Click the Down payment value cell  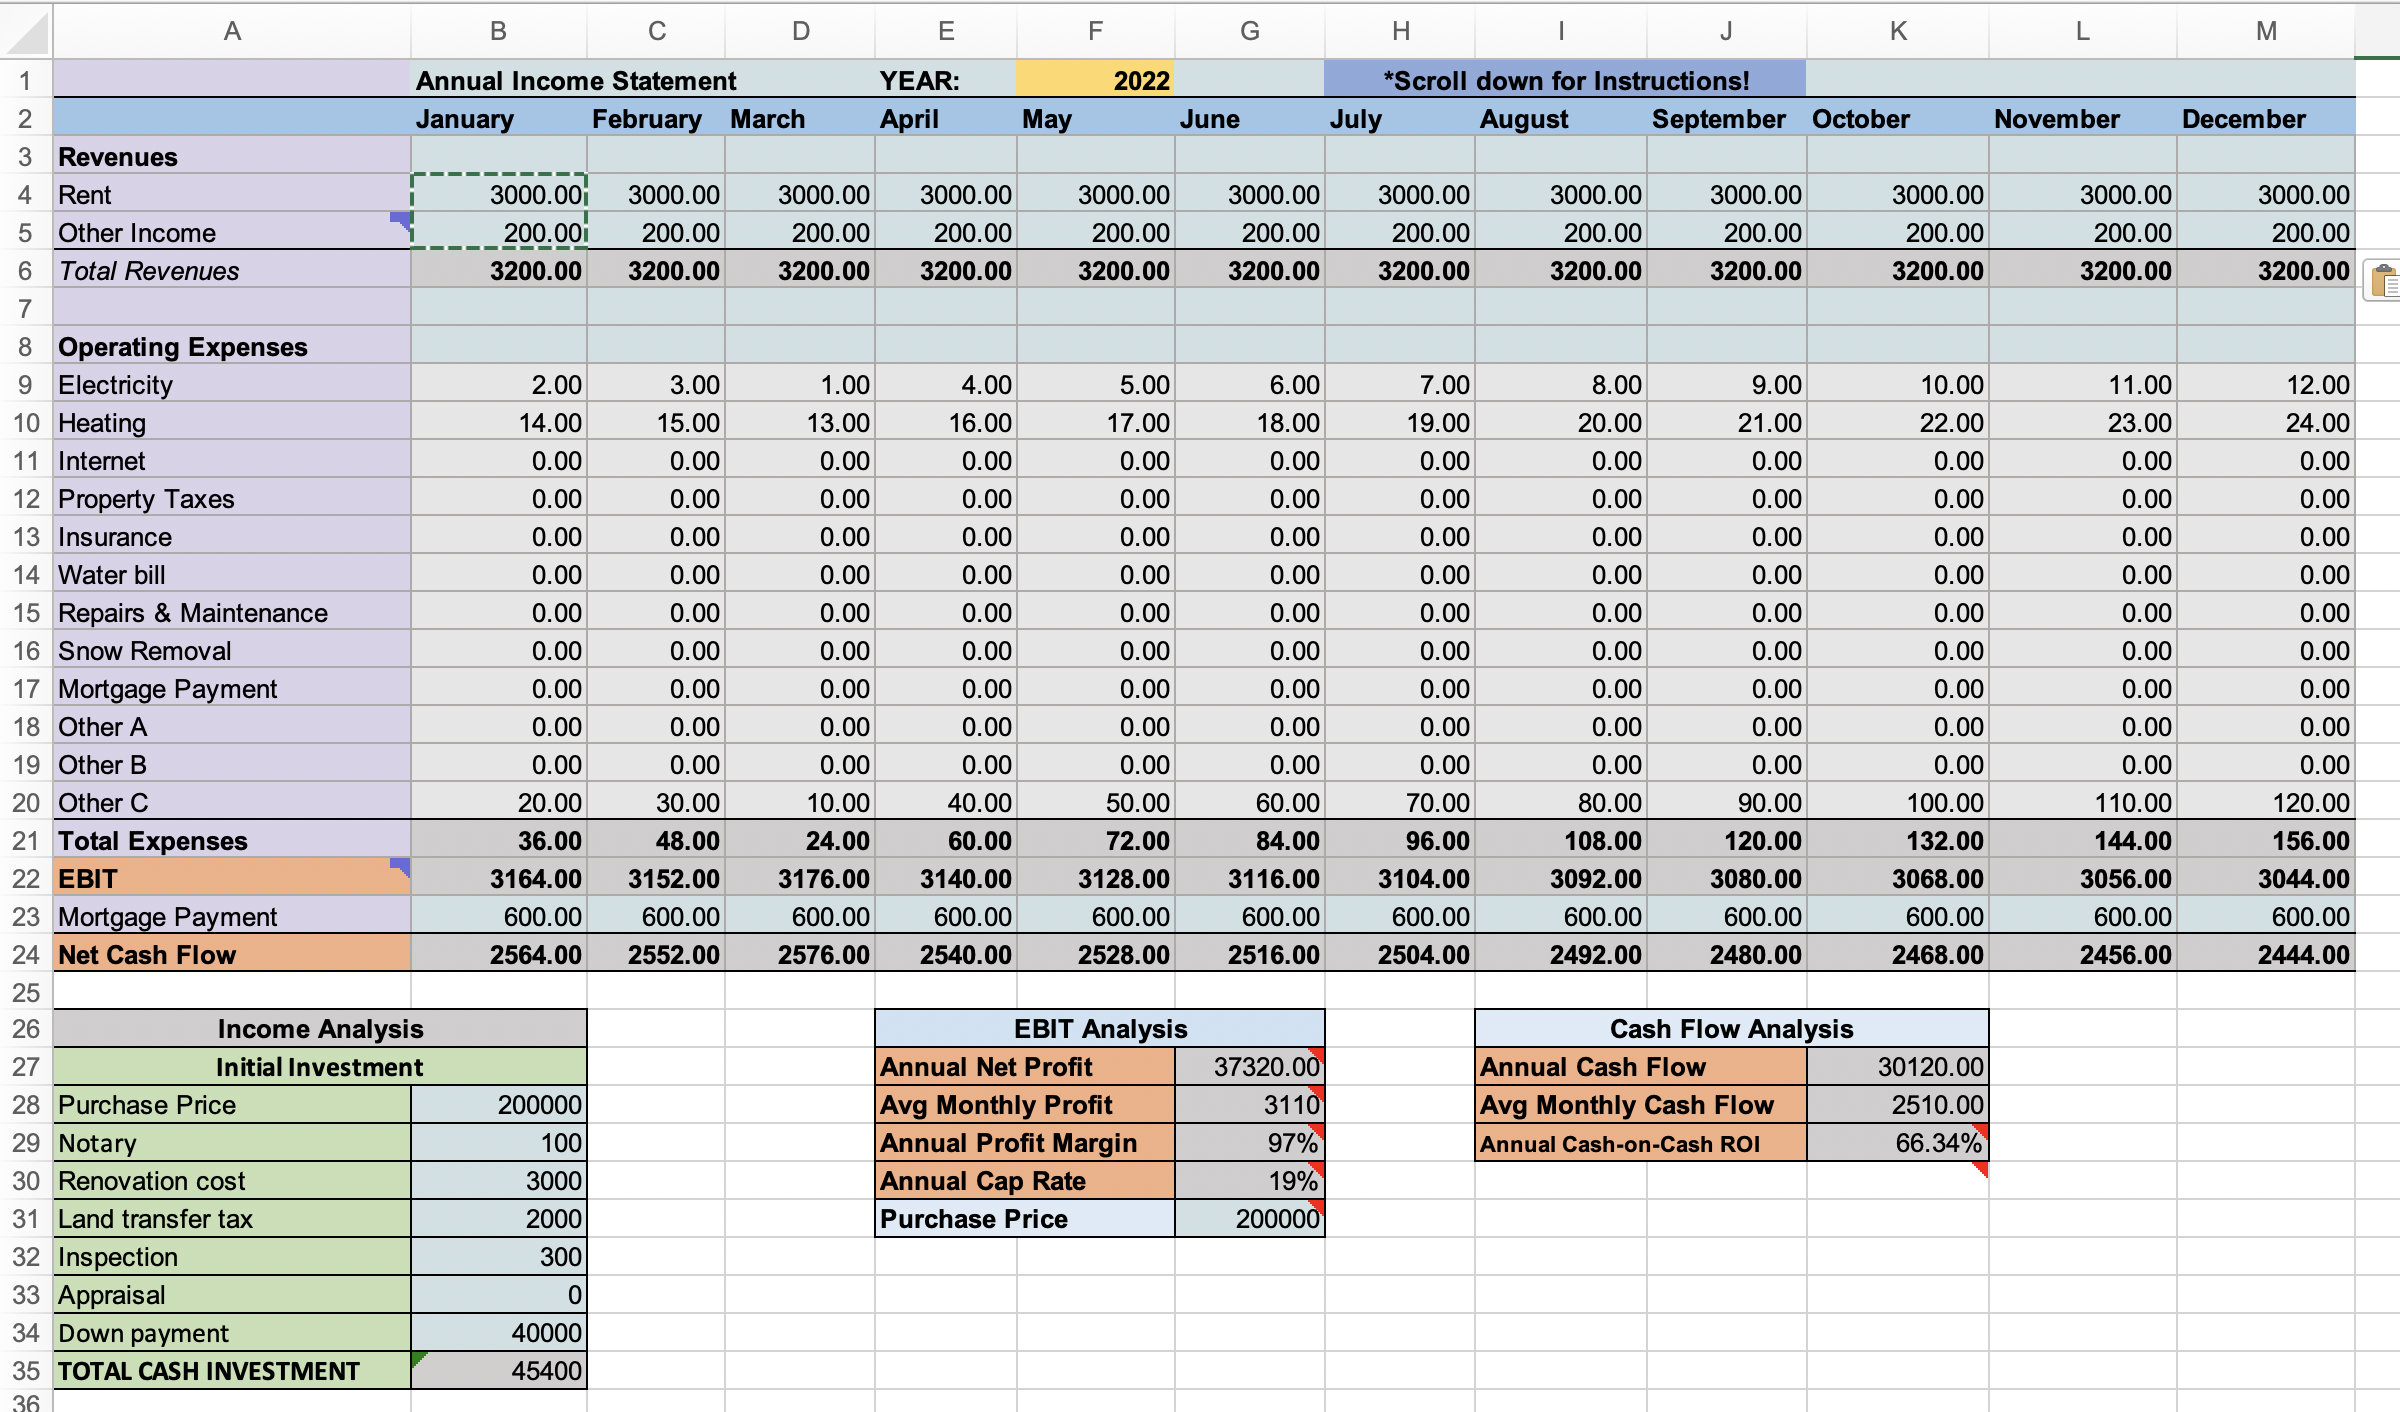(x=499, y=1333)
